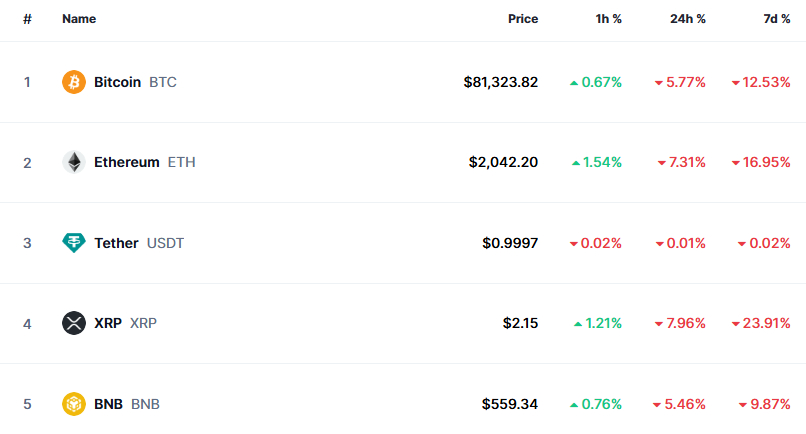
Task: Click Bitcoin's green 1h up-arrow indicator
Action: coord(574,83)
